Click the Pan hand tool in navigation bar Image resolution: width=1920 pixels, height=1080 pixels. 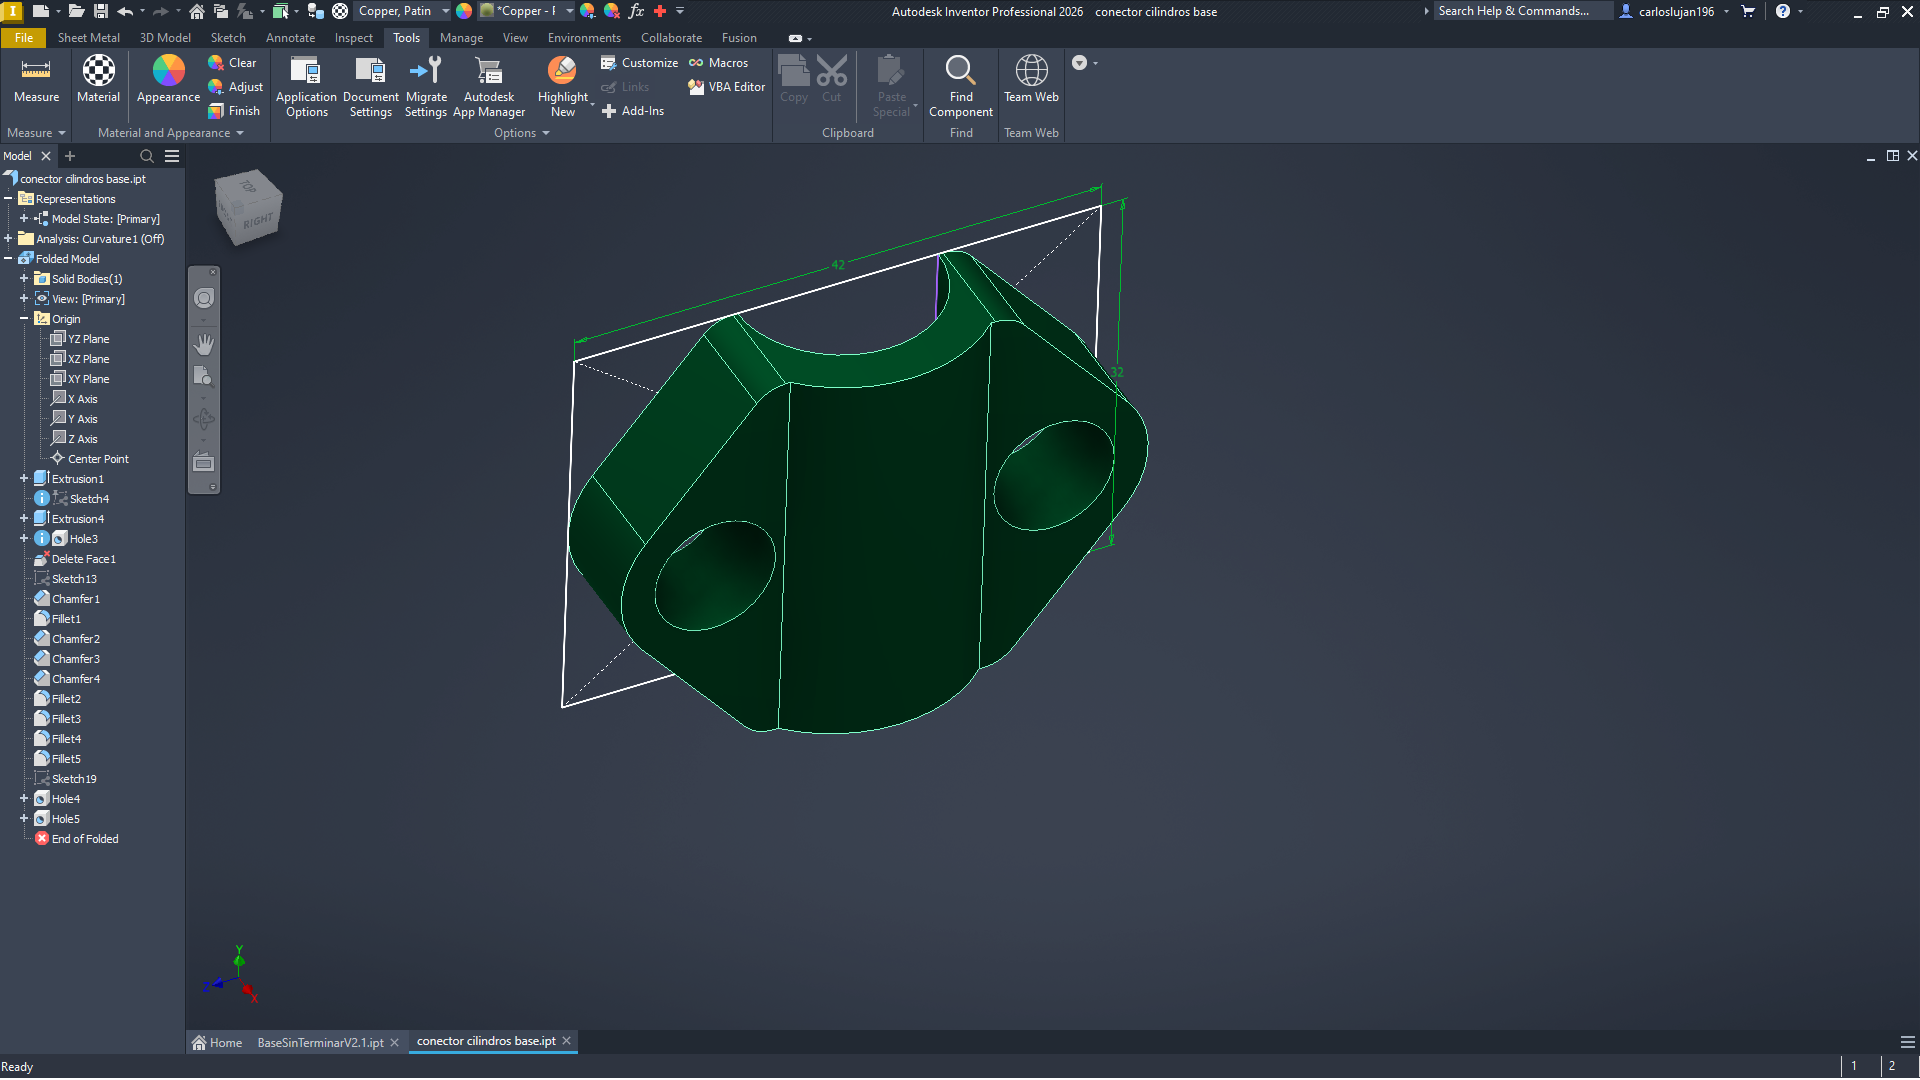point(204,344)
